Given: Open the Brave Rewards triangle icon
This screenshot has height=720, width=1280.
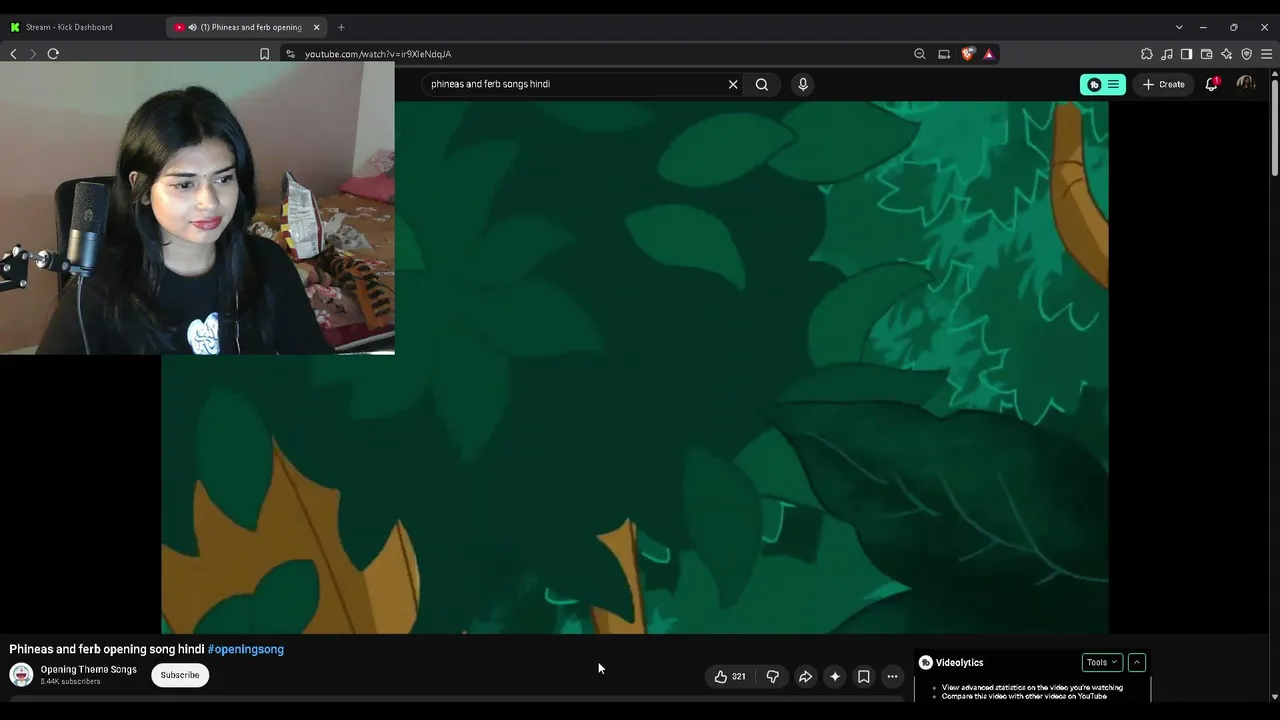Looking at the screenshot, I should [989, 54].
